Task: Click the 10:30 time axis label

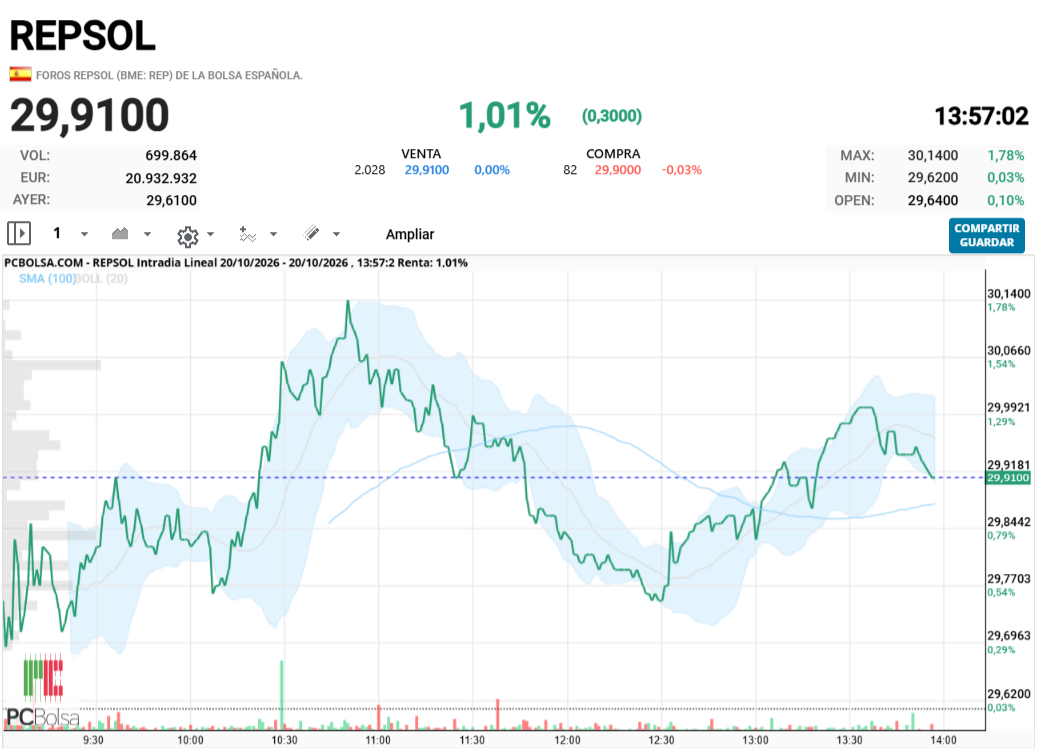Action: [284, 740]
